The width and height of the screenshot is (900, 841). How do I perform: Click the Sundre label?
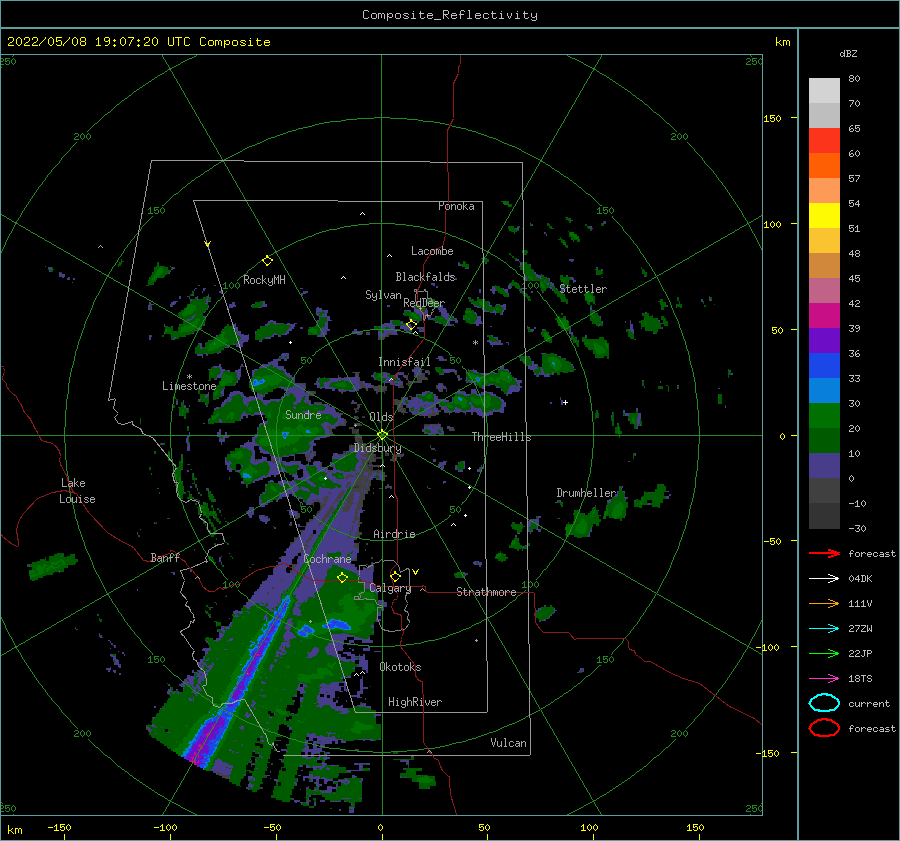pyautogui.click(x=303, y=414)
